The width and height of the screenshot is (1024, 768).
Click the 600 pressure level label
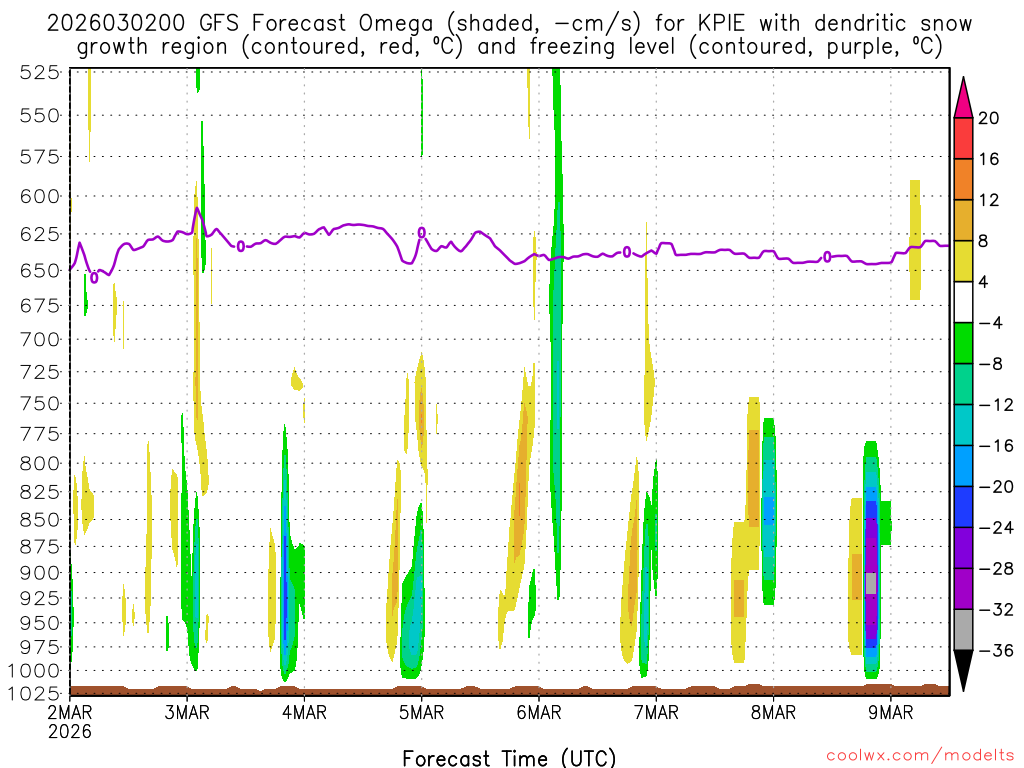point(40,197)
